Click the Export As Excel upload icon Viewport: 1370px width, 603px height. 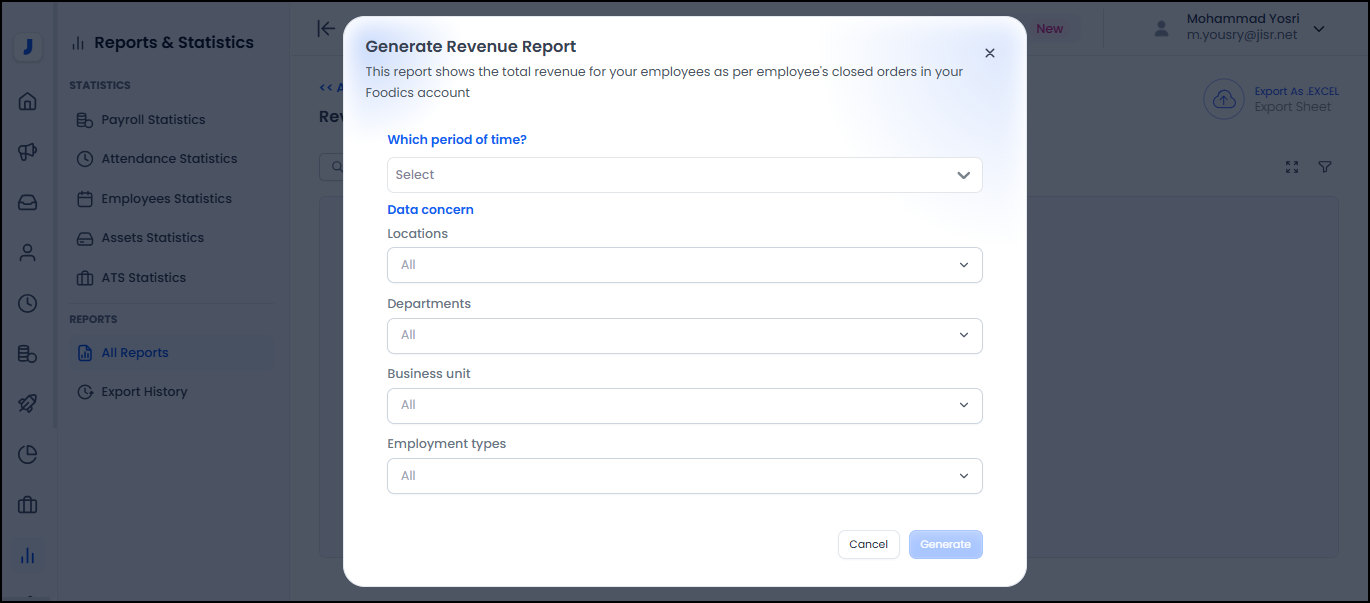(1223, 100)
